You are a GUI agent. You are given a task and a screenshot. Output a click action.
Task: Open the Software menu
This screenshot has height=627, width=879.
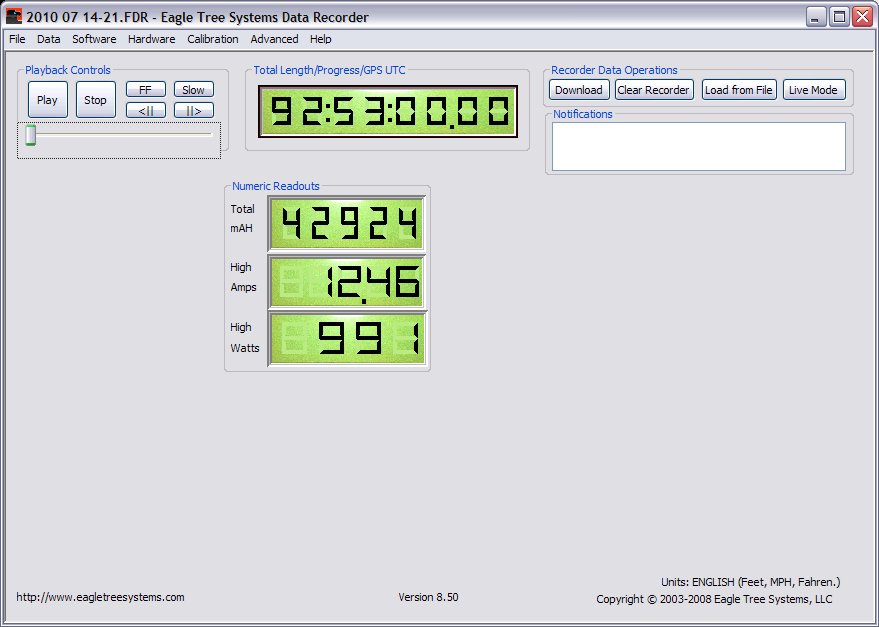click(x=94, y=39)
